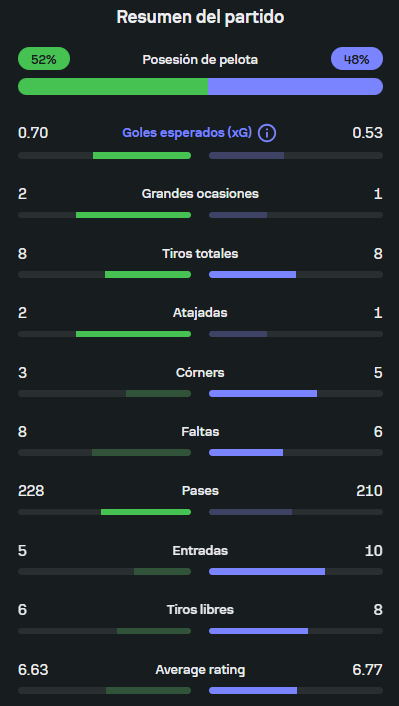
Task: Click the Córners stat label
Action: (200, 373)
